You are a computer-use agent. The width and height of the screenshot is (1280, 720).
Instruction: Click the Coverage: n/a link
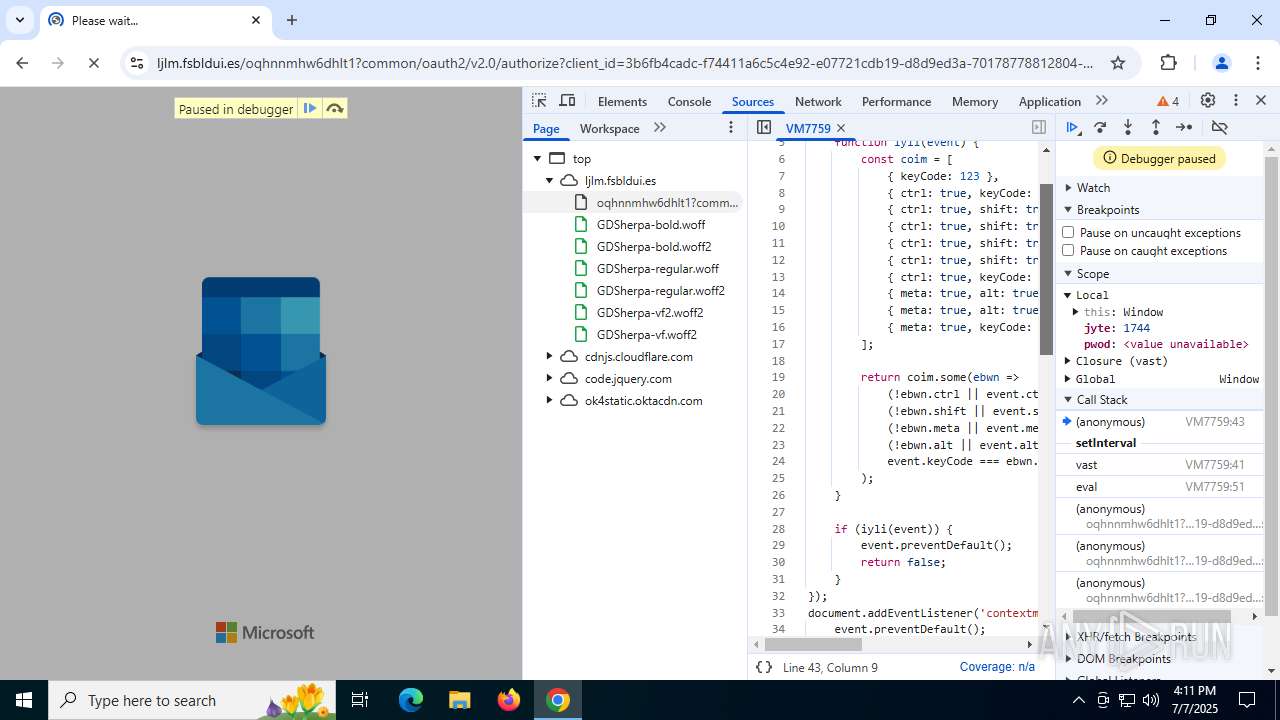coord(997,667)
